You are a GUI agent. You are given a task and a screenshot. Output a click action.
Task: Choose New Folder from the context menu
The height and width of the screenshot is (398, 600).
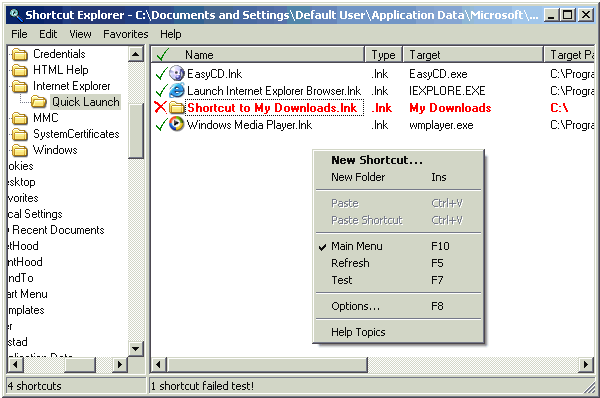(398, 177)
